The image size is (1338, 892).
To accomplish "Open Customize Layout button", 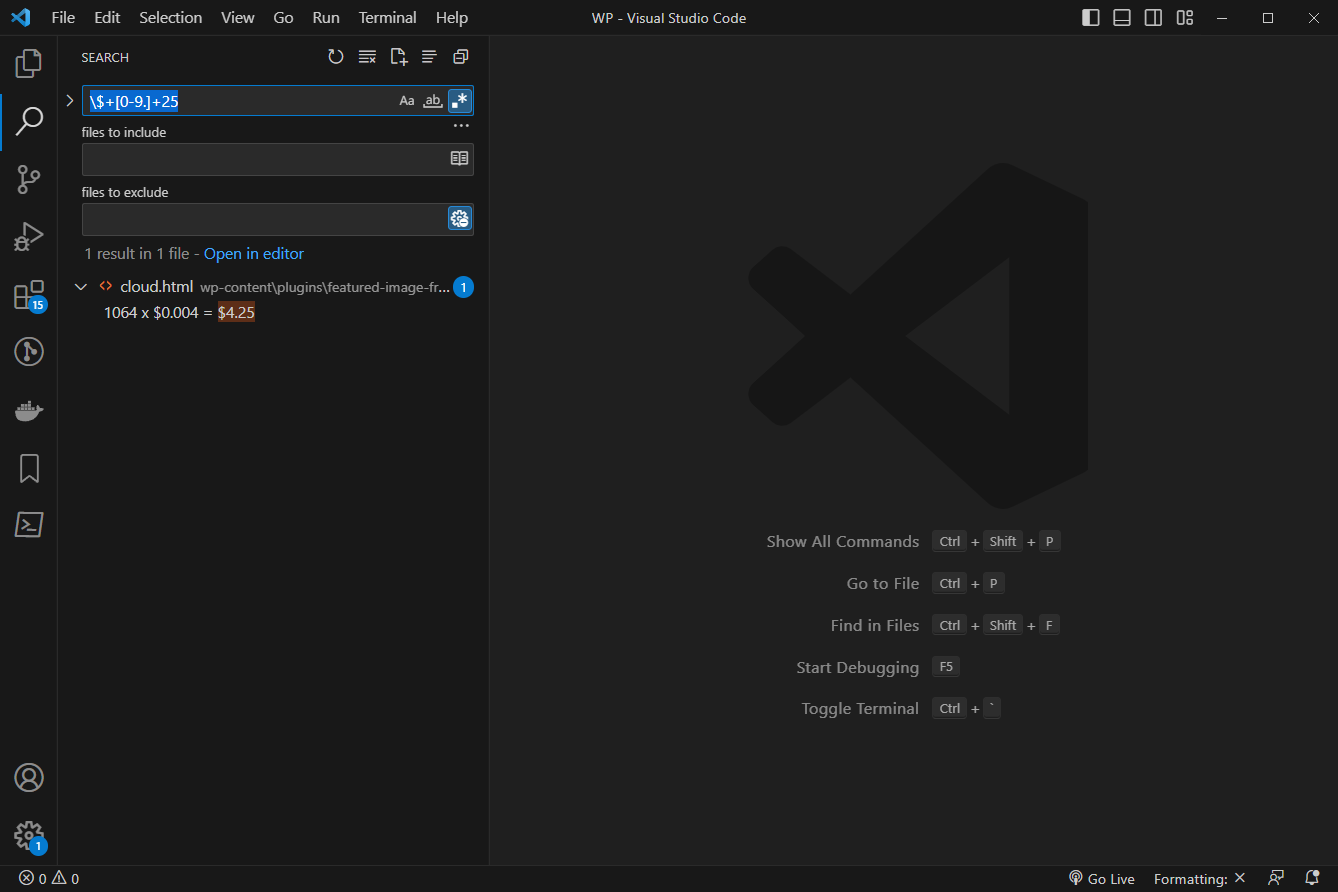I will [1185, 18].
